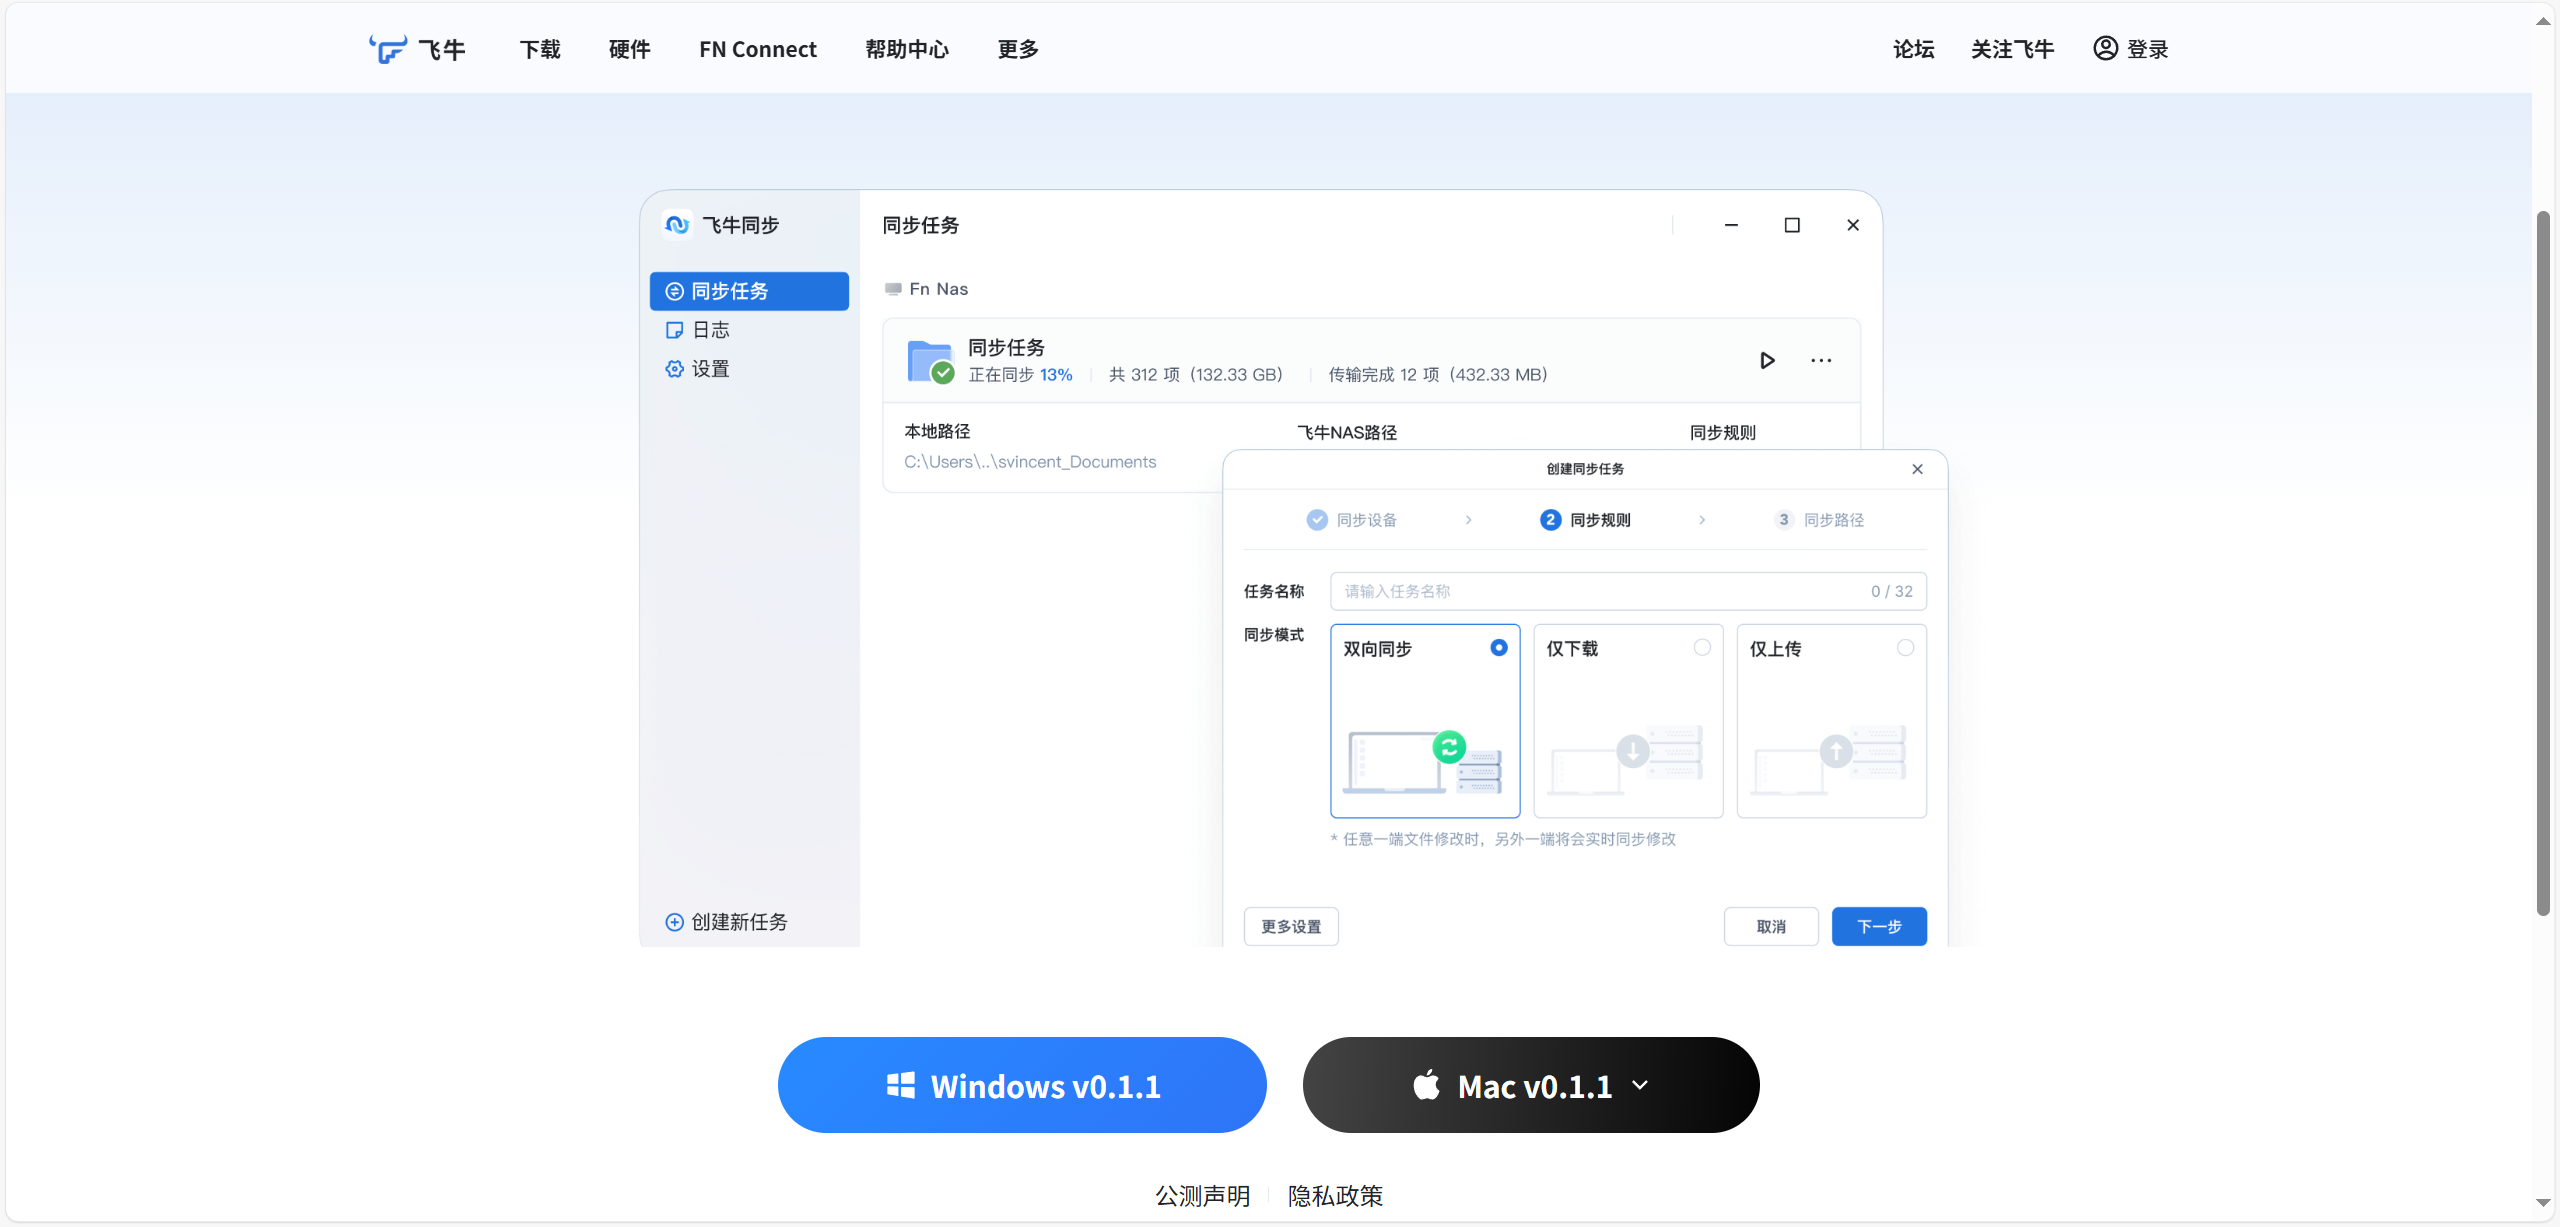Visit the 论坛 link
The width and height of the screenshot is (2560, 1227).
pyautogui.click(x=1913, y=49)
